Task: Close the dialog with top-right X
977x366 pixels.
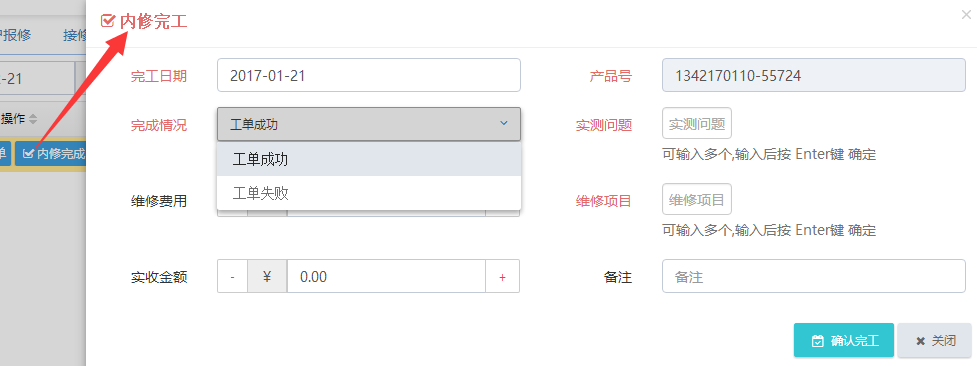Action: click(x=966, y=14)
